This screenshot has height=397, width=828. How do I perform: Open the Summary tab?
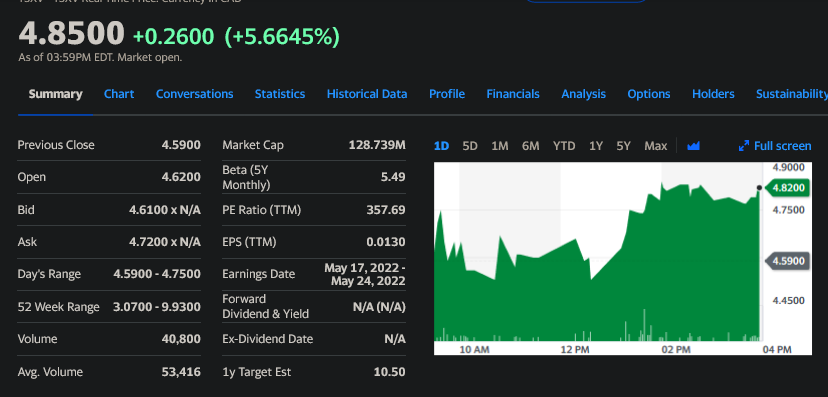click(55, 94)
